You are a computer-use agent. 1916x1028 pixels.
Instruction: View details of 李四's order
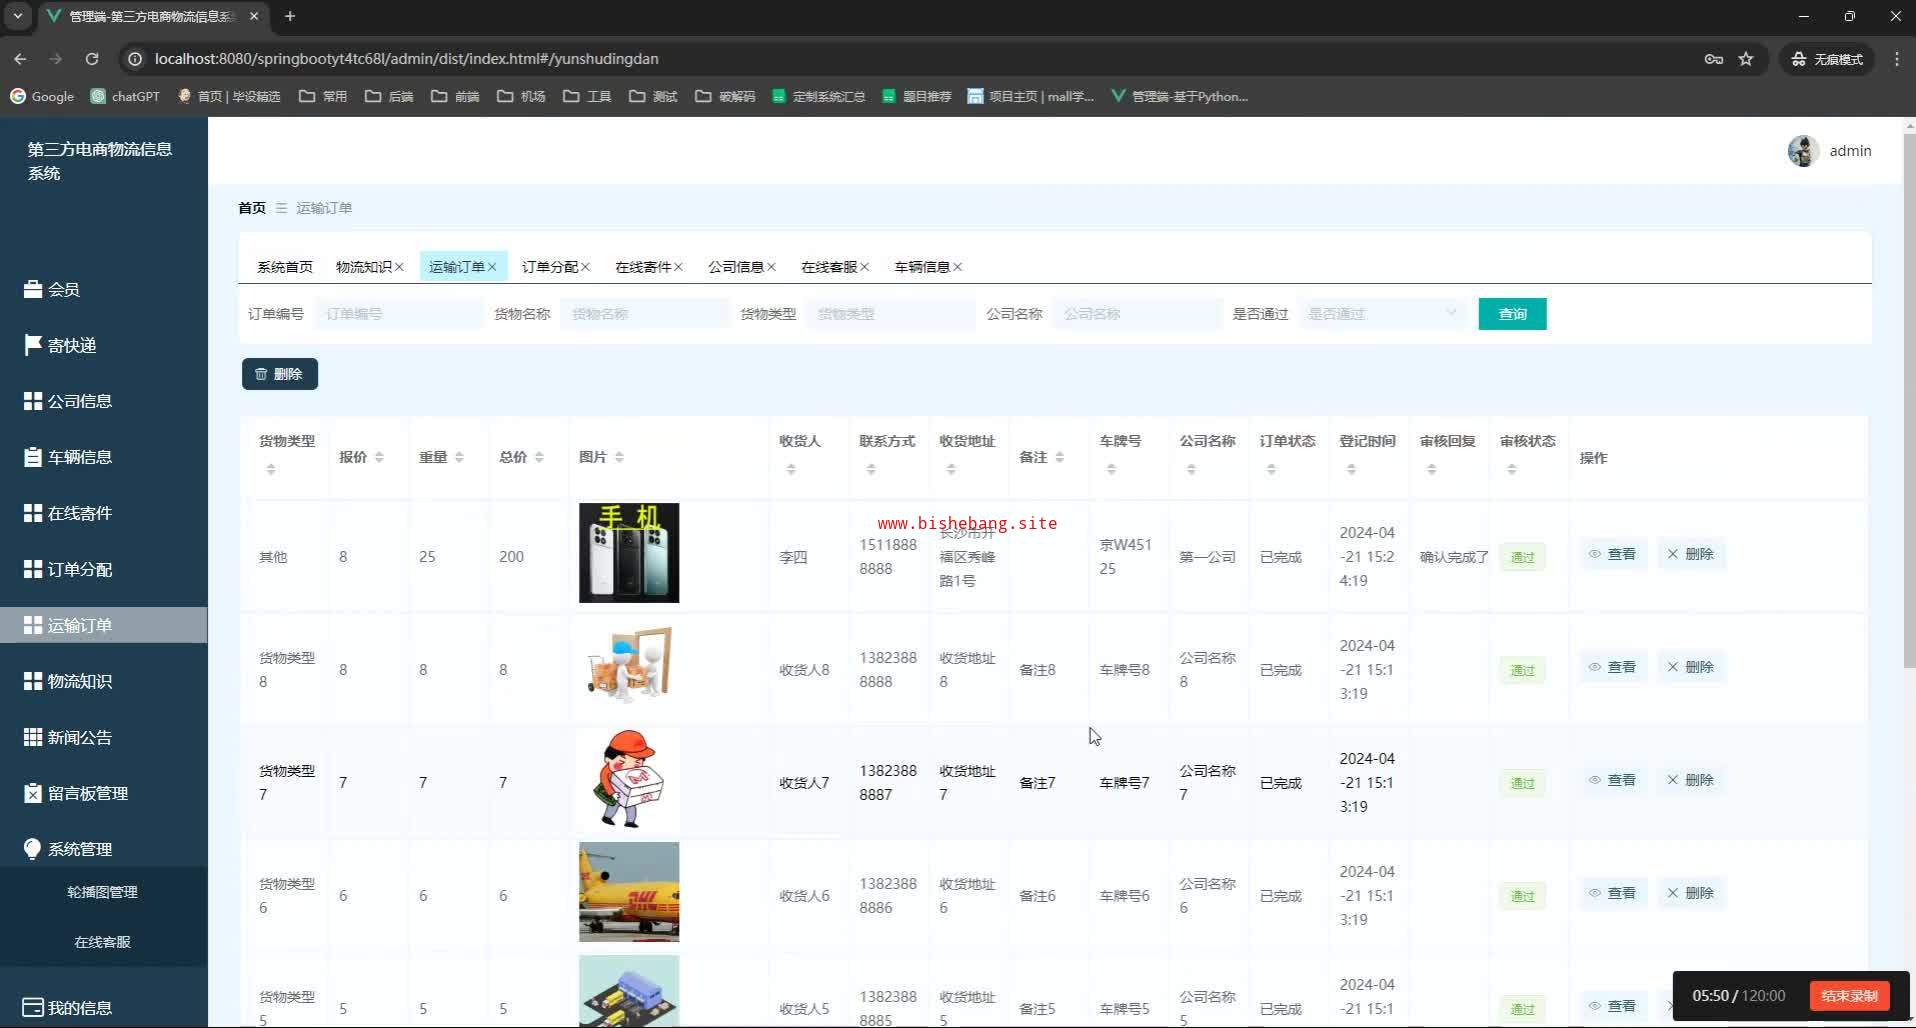[x=1612, y=554]
